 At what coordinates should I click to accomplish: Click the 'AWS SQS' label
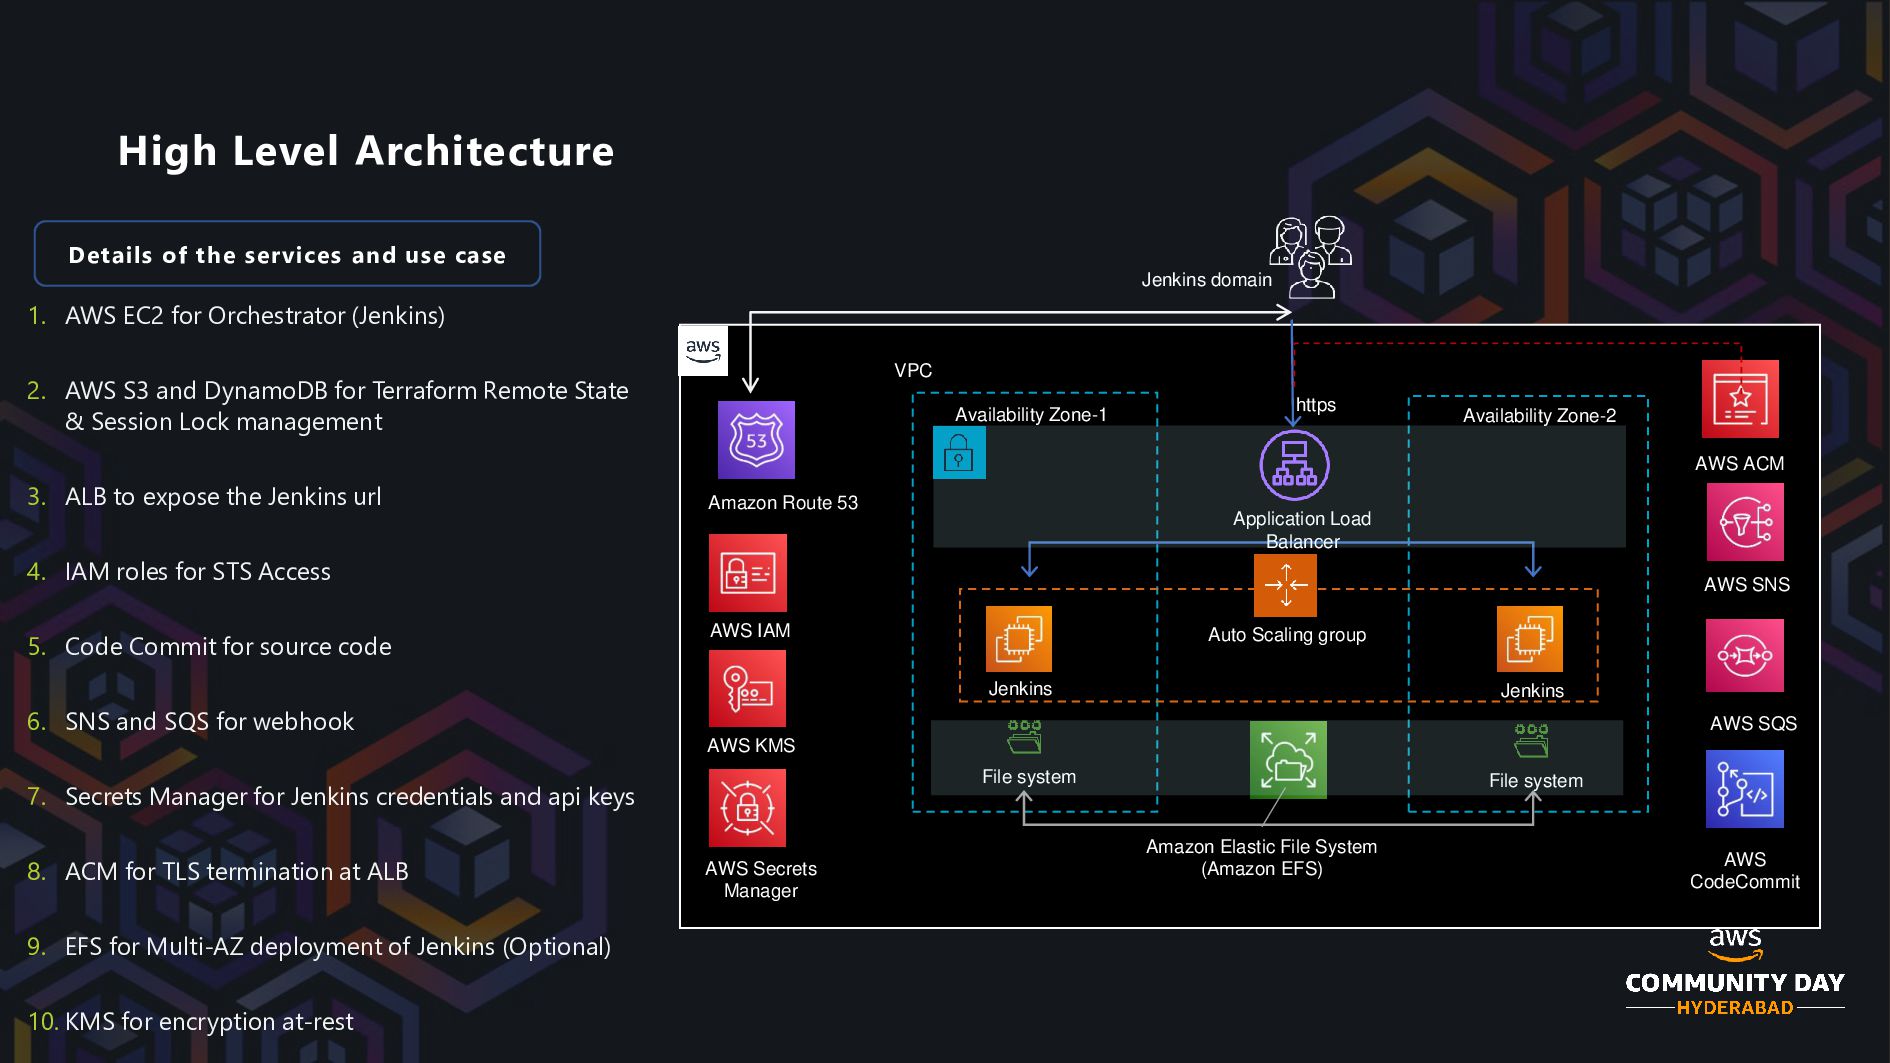(1753, 724)
